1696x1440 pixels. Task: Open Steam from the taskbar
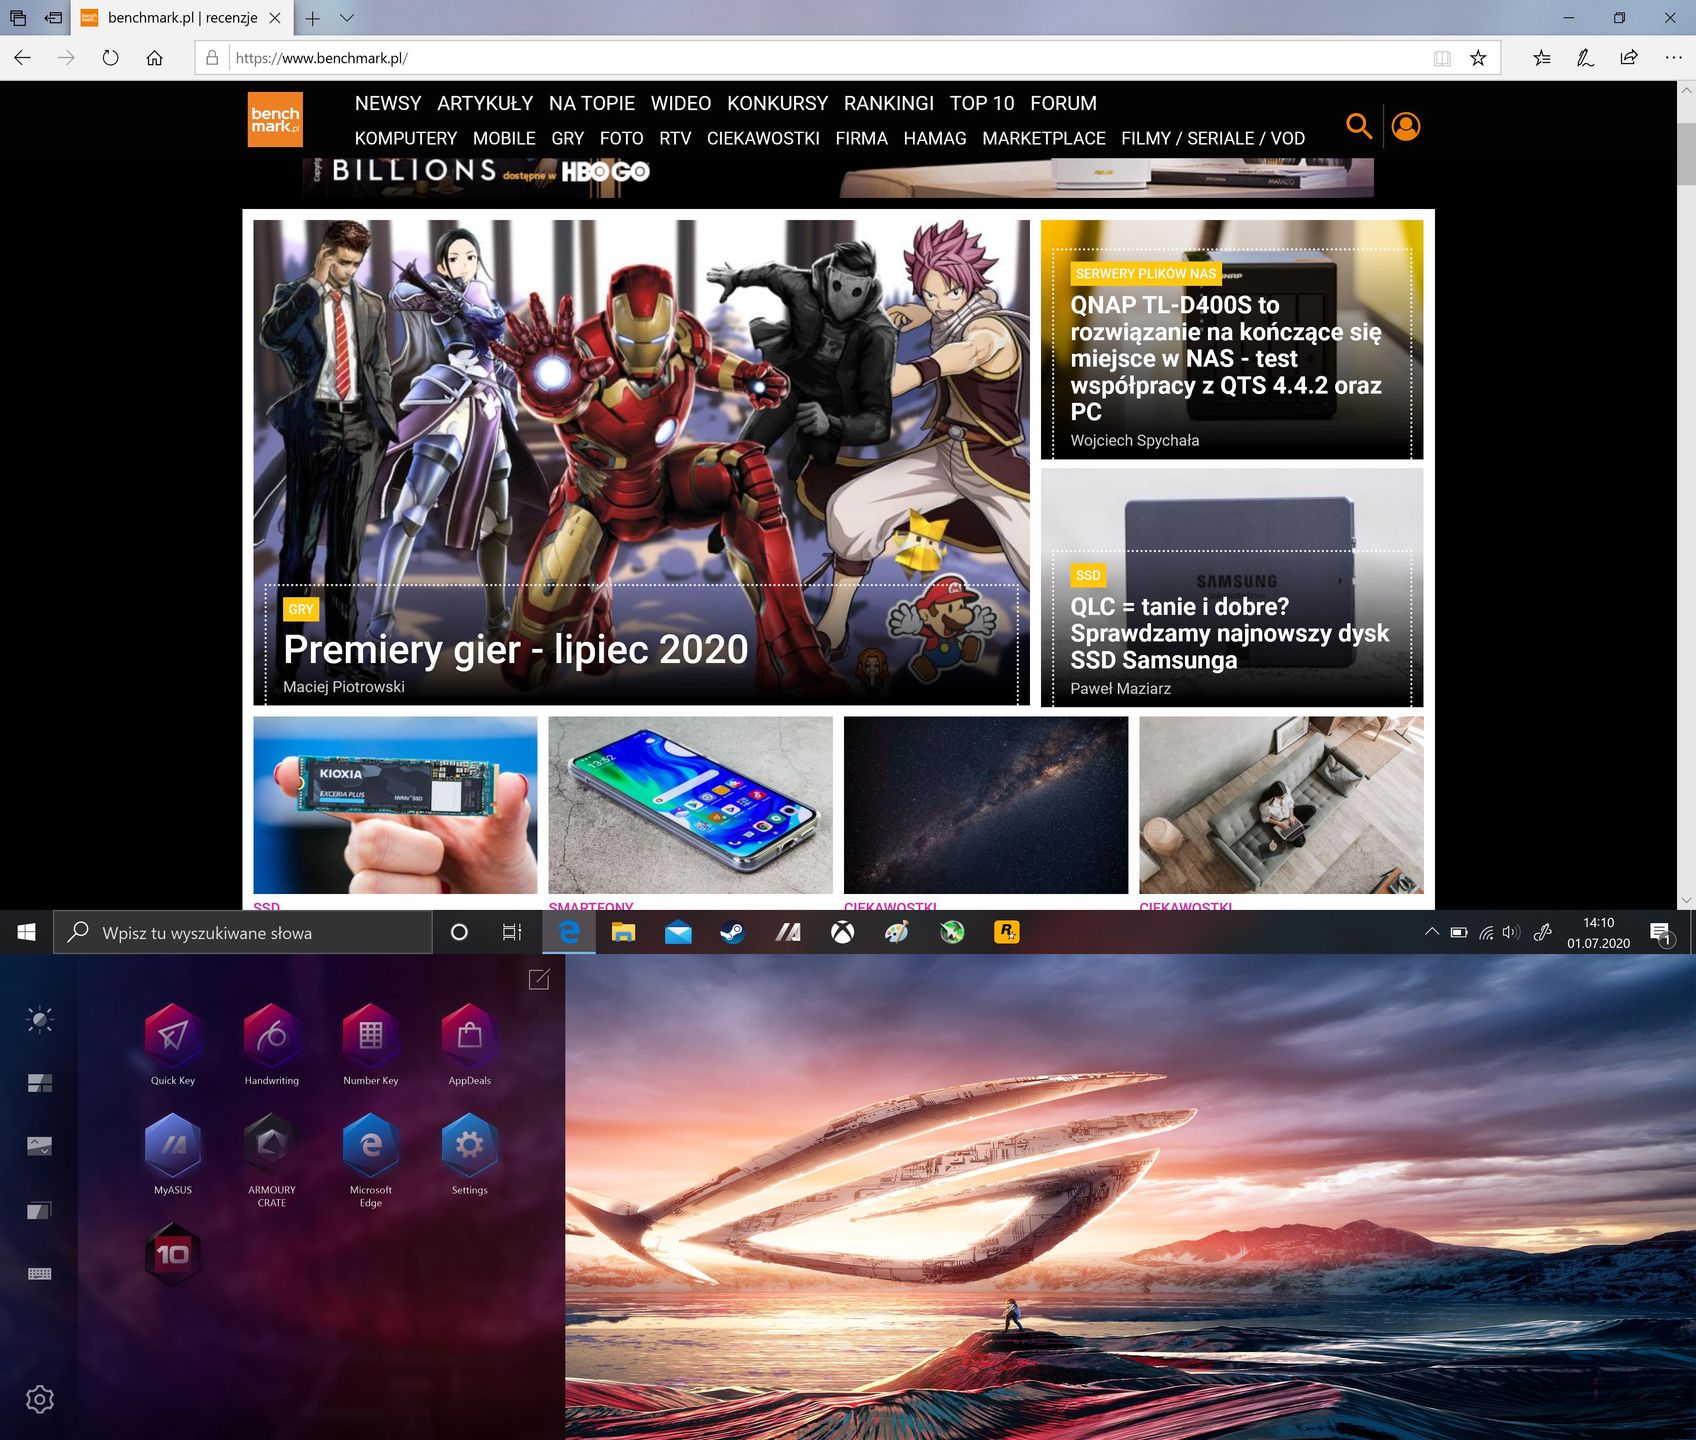tap(732, 932)
